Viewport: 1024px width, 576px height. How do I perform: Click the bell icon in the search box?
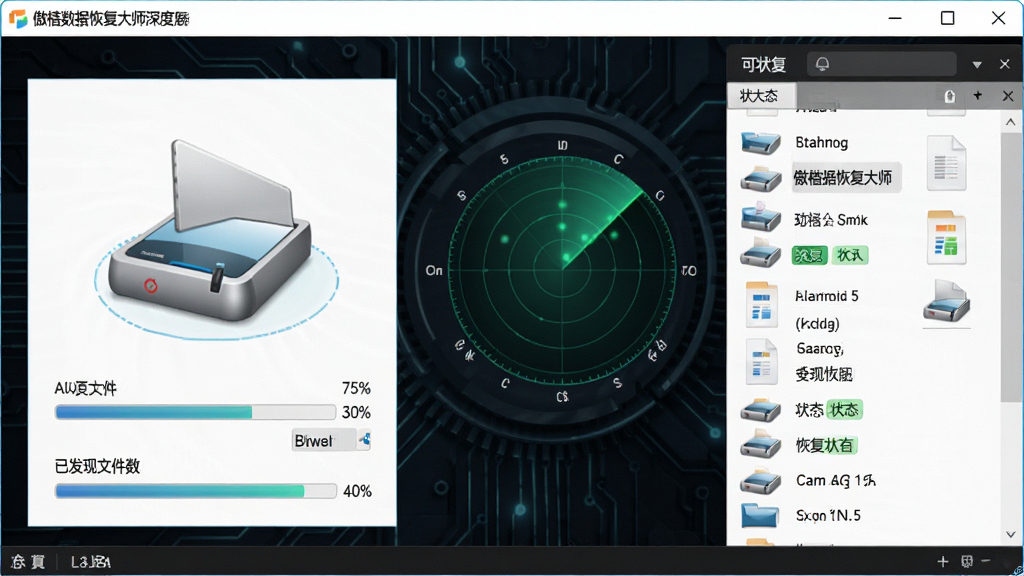[822, 63]
